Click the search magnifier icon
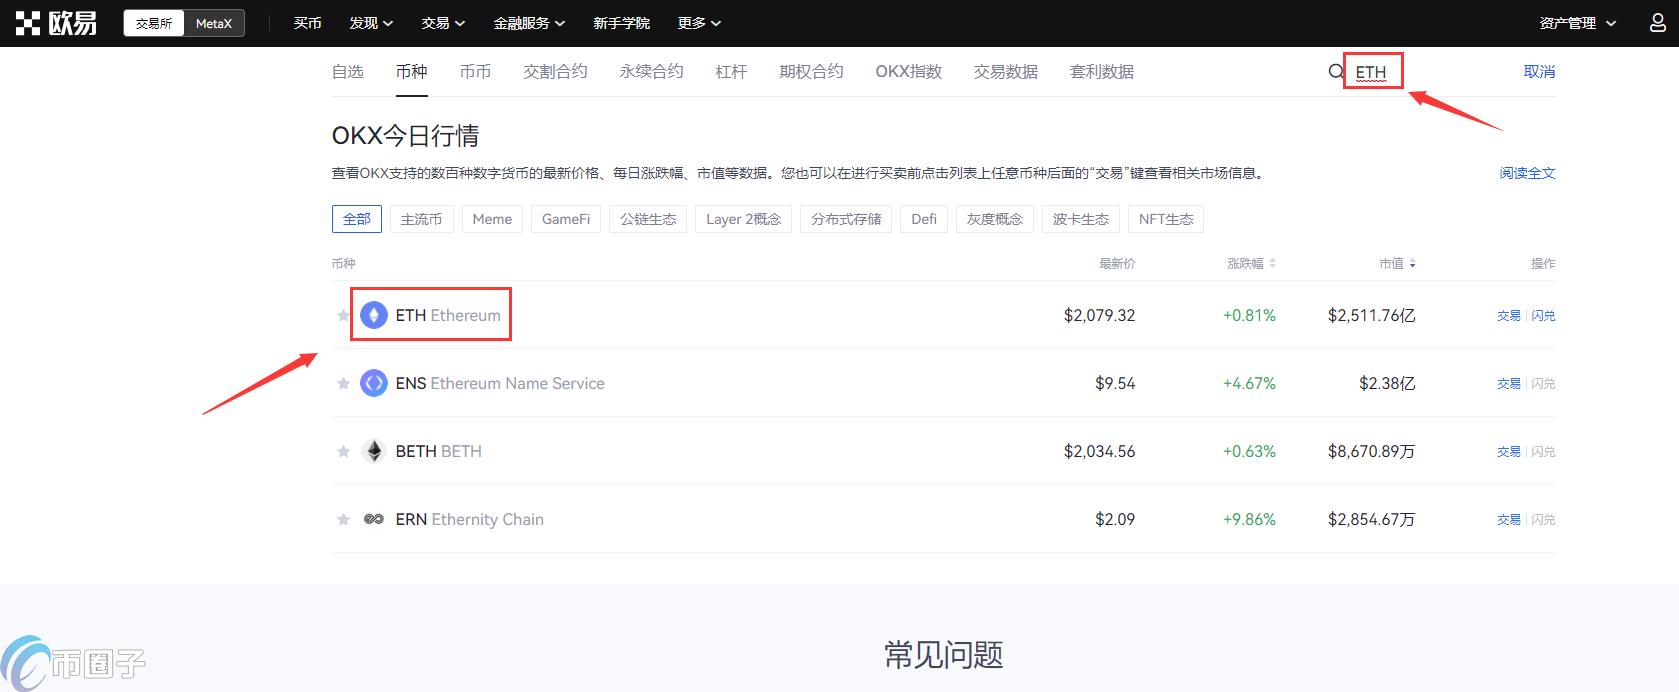 (1336, 72)
